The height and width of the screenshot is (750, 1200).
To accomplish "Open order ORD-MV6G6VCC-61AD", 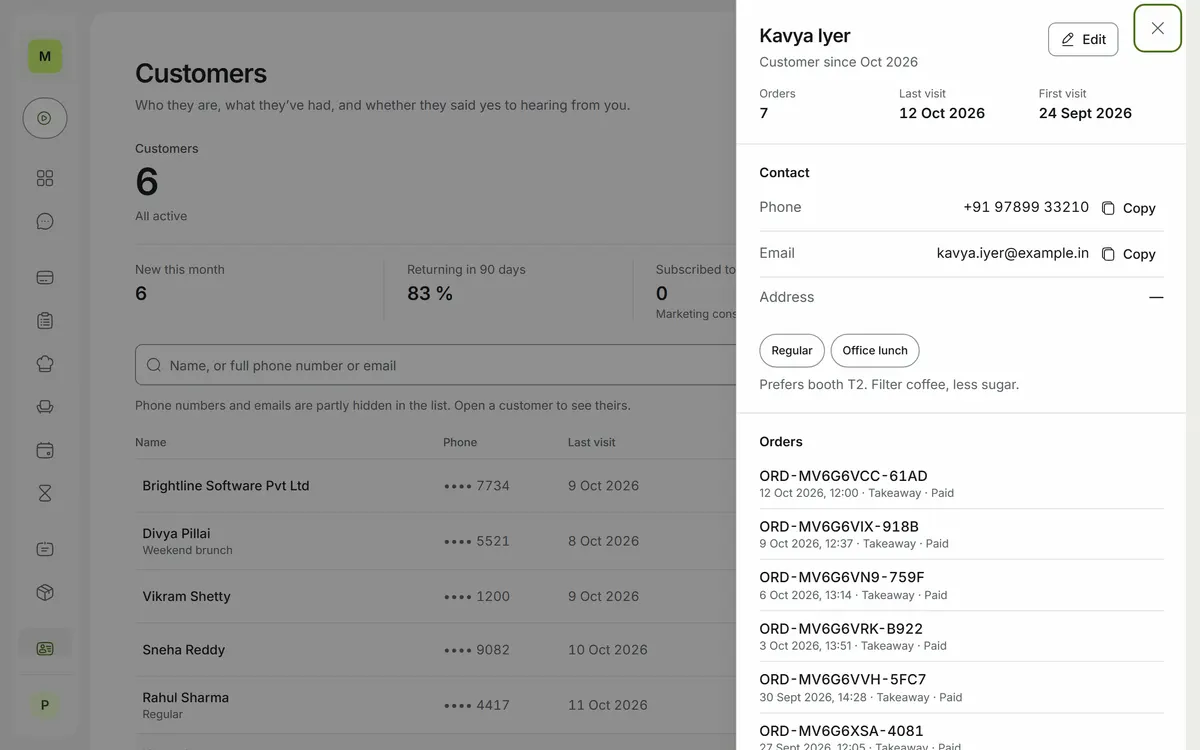I will pos(961,483).
